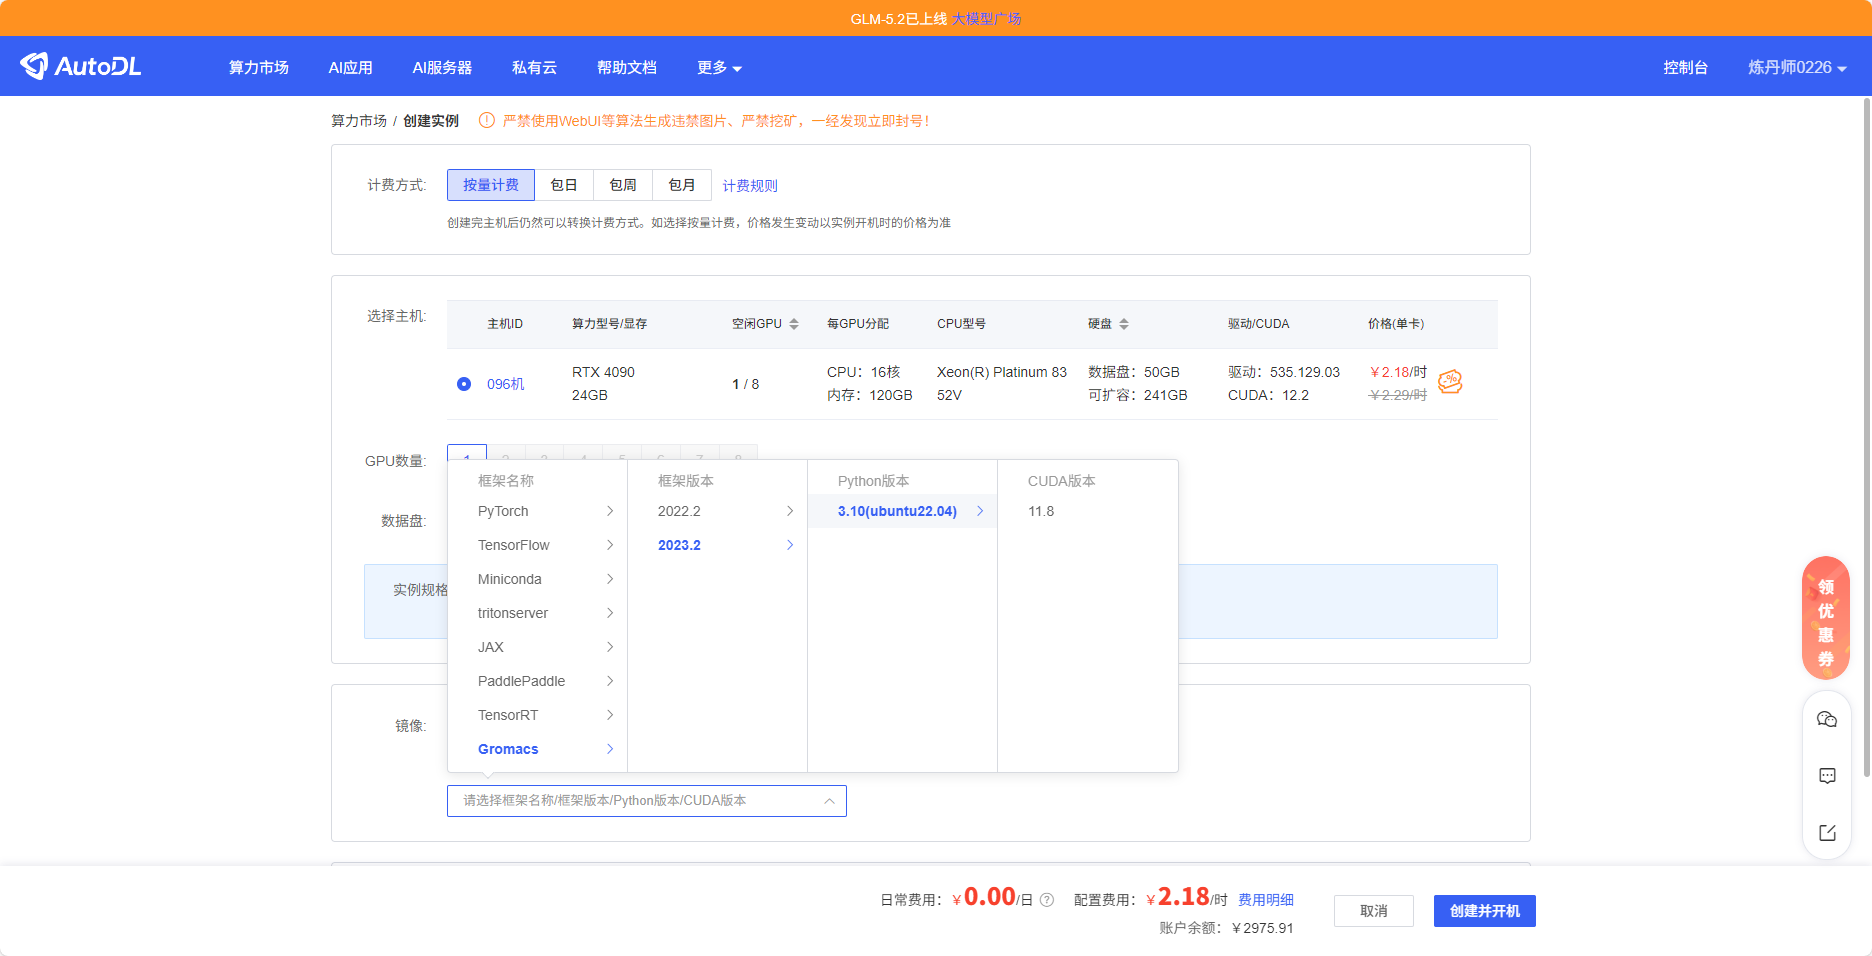Select the 096机 host radio button
1872x956 pixels.
point(464,384)
